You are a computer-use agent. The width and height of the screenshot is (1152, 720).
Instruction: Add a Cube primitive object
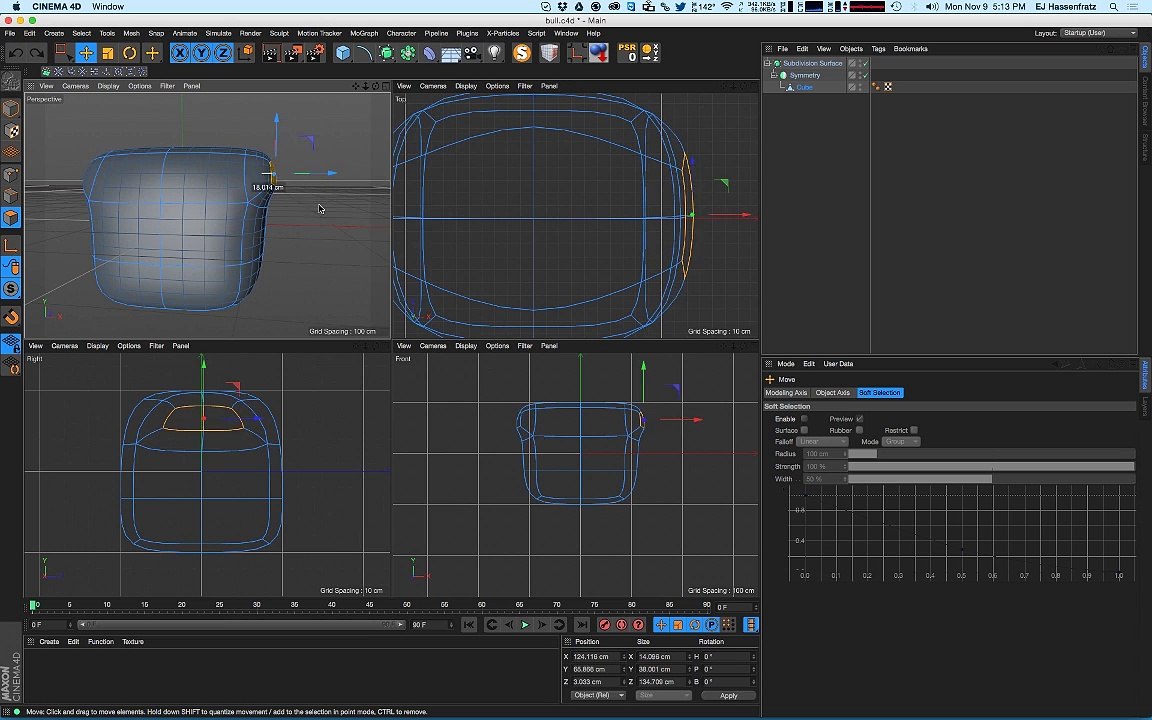[343, 53]
